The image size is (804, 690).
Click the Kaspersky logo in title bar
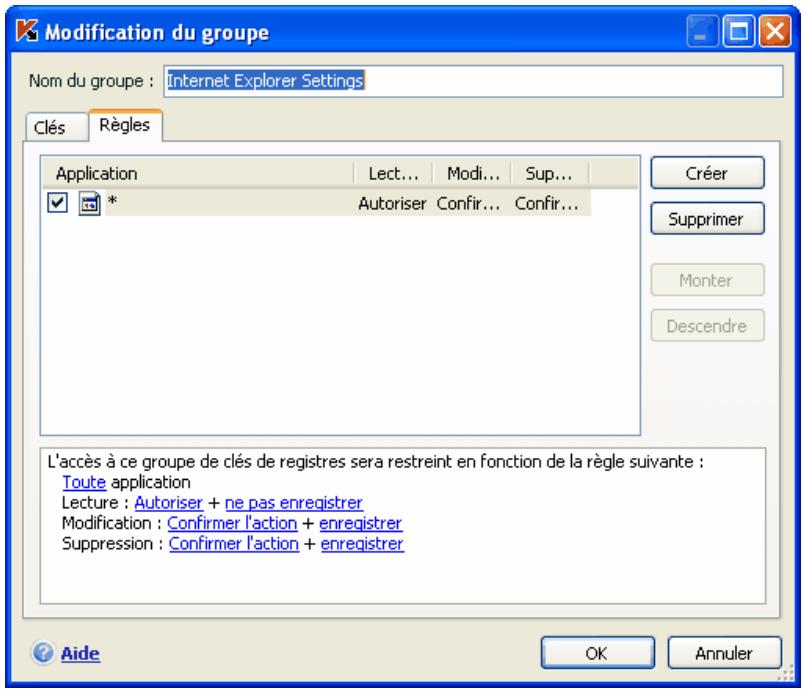[x=27, y=31]
